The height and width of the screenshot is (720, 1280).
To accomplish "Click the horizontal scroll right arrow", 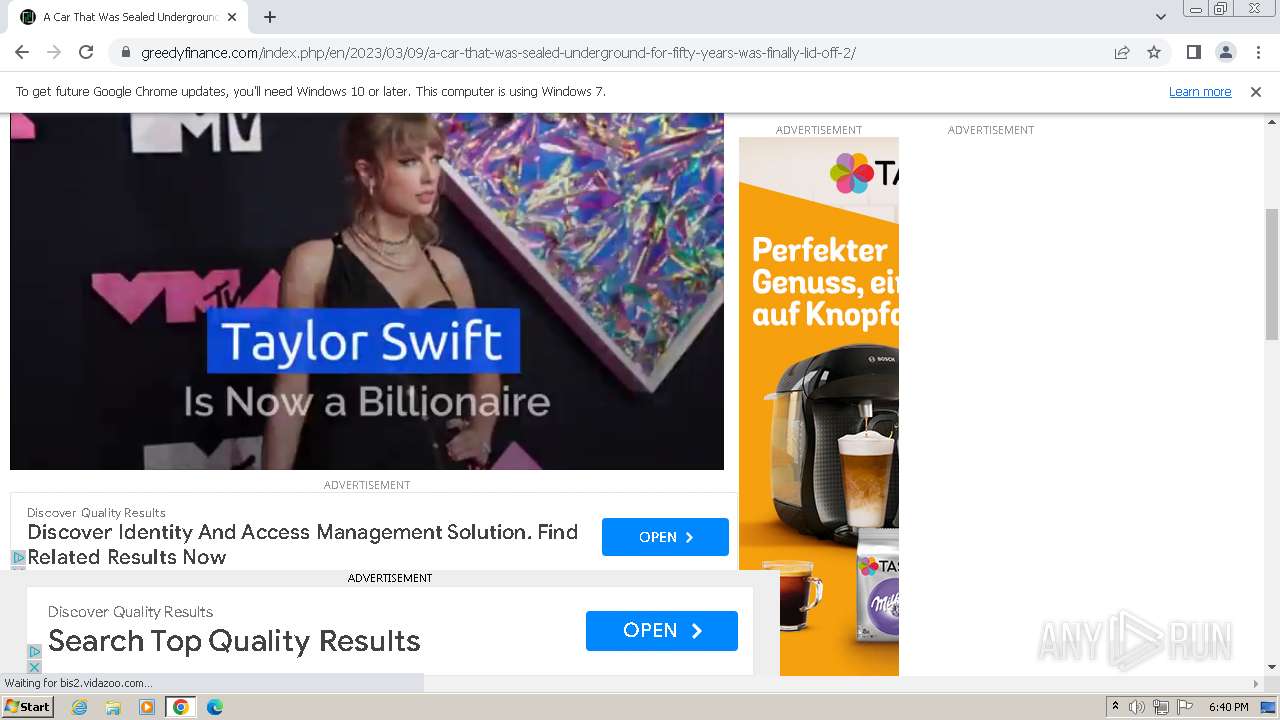I will [x=1256, y=684].
